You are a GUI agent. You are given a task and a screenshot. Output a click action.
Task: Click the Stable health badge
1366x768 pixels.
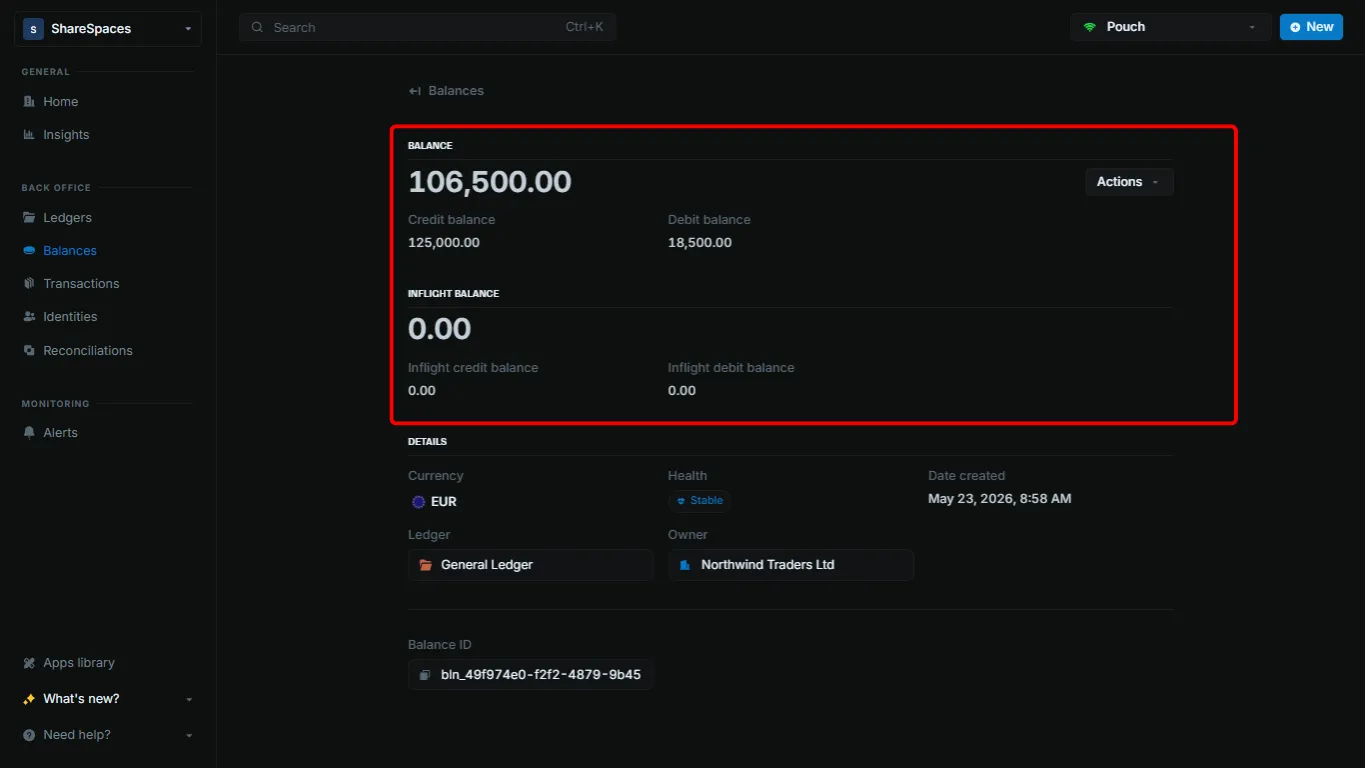pyautogui.click(x=700, y=501)
